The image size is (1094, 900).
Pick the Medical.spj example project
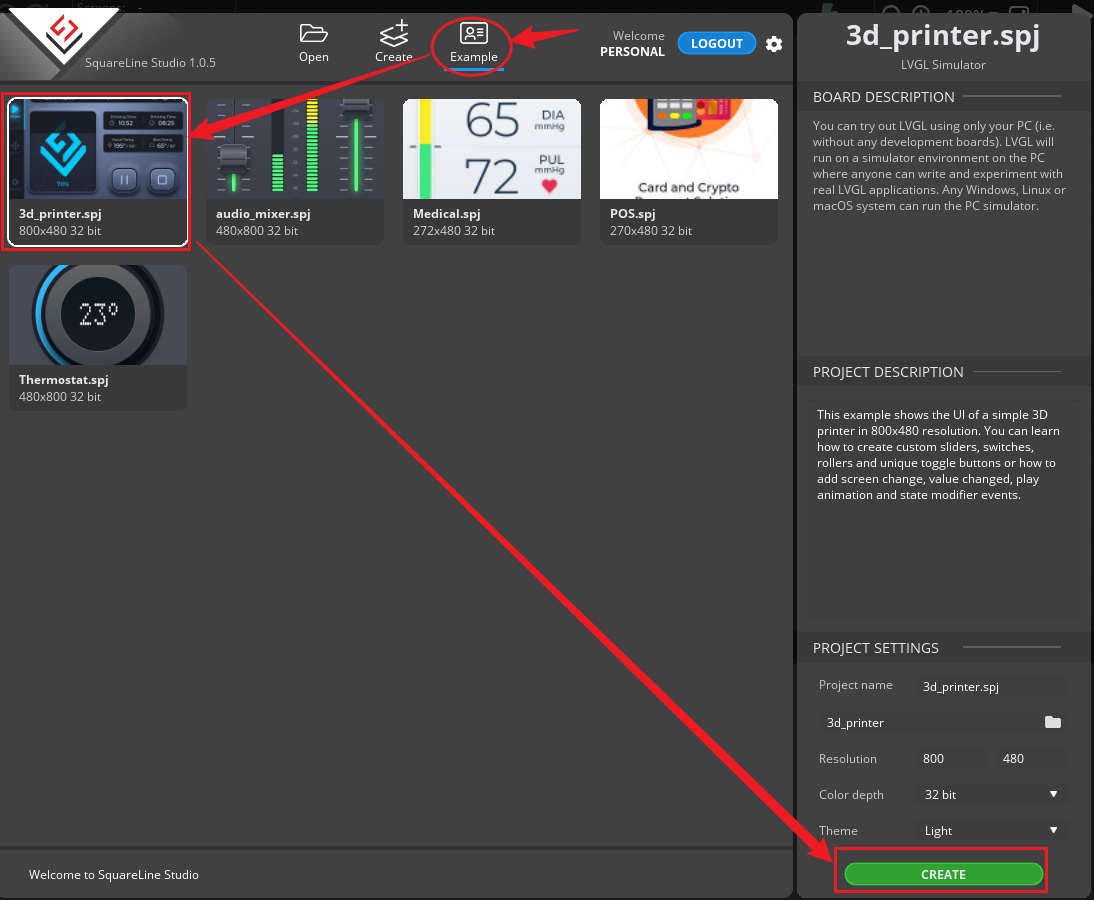tap(491, 150)
